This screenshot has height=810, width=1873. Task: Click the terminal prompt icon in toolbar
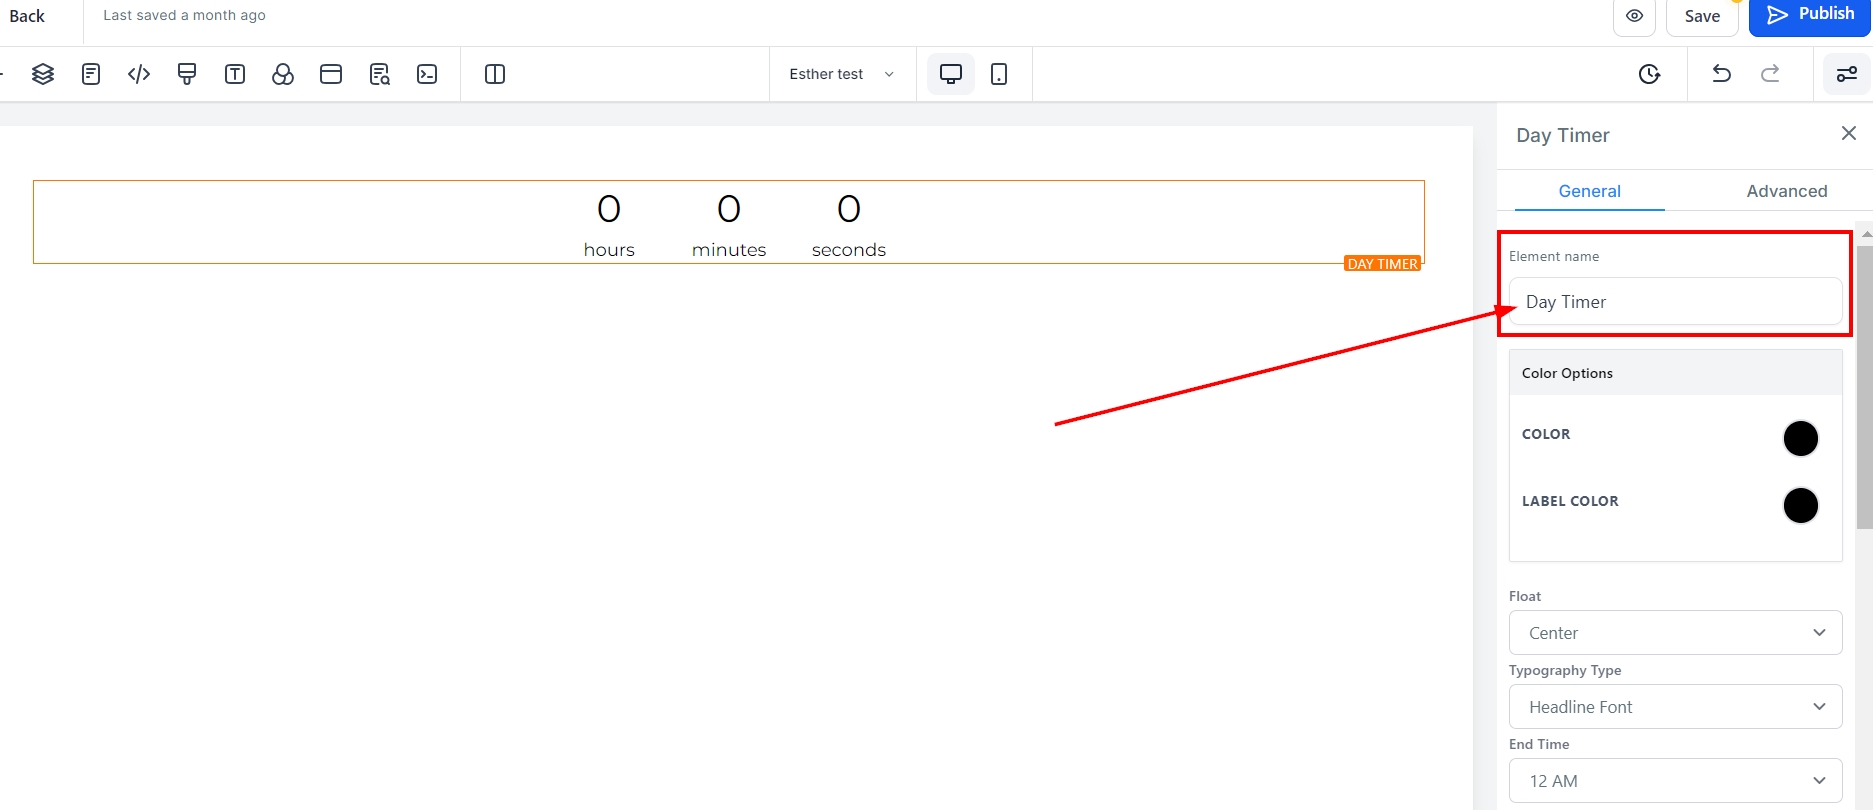coord(427,74)
